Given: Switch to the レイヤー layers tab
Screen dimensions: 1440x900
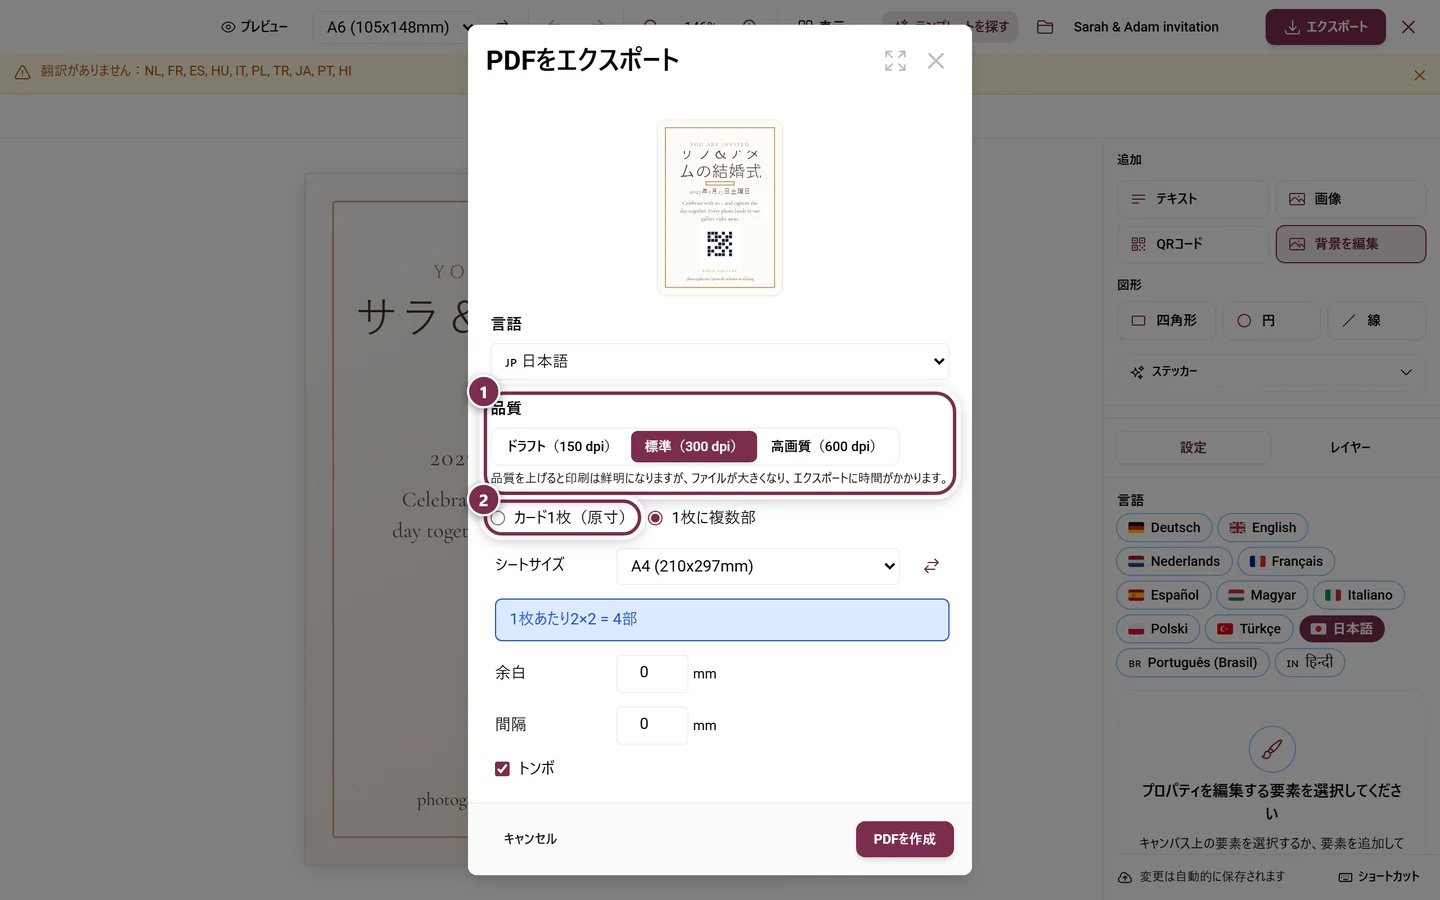Looking at the screenshot, I should click(x=1350, y=447).
